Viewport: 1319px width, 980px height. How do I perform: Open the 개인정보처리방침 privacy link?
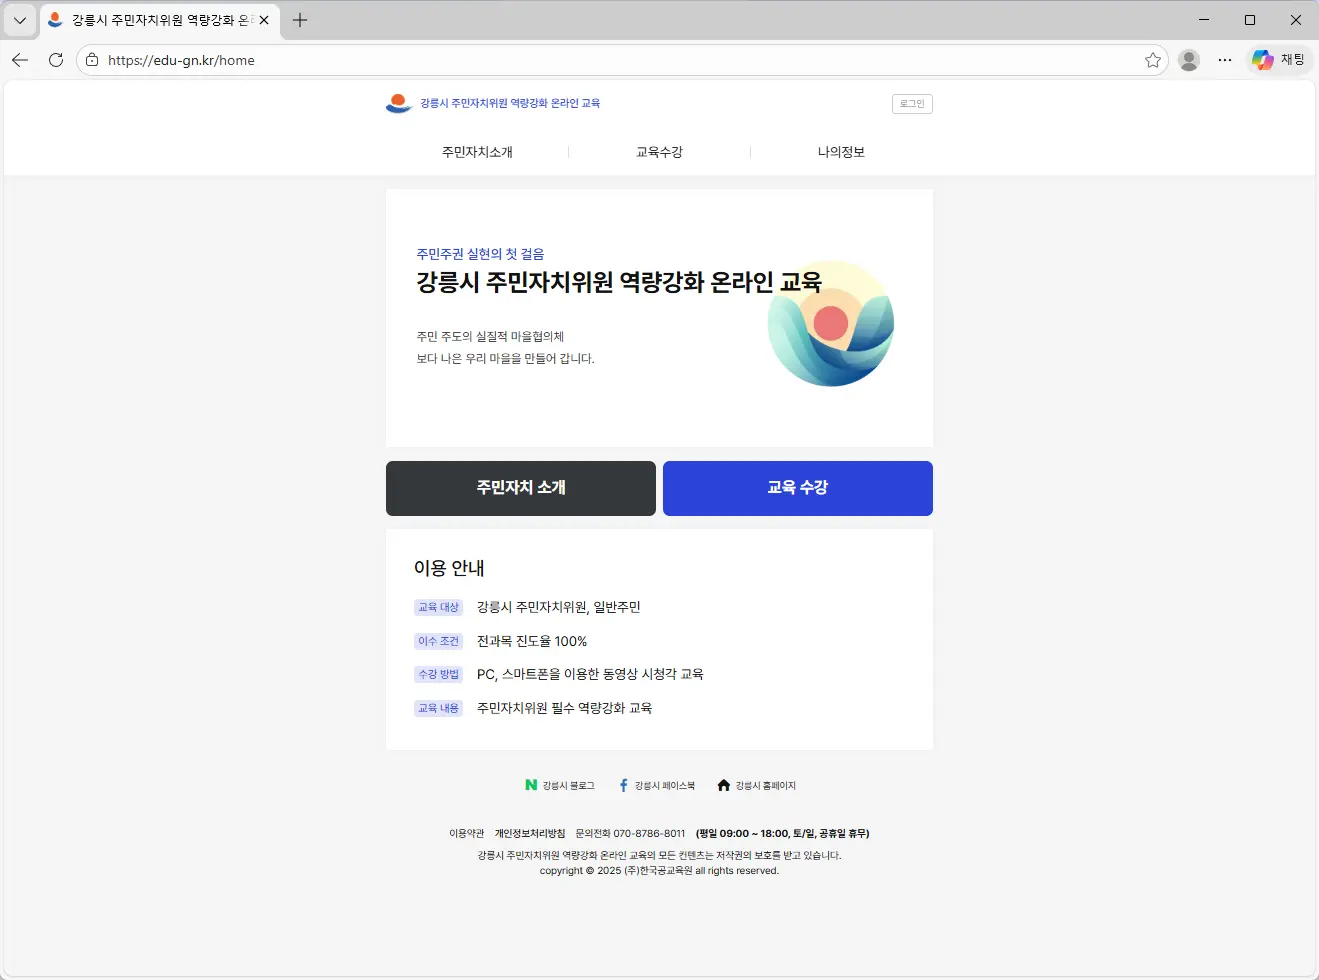pos(529,832)
